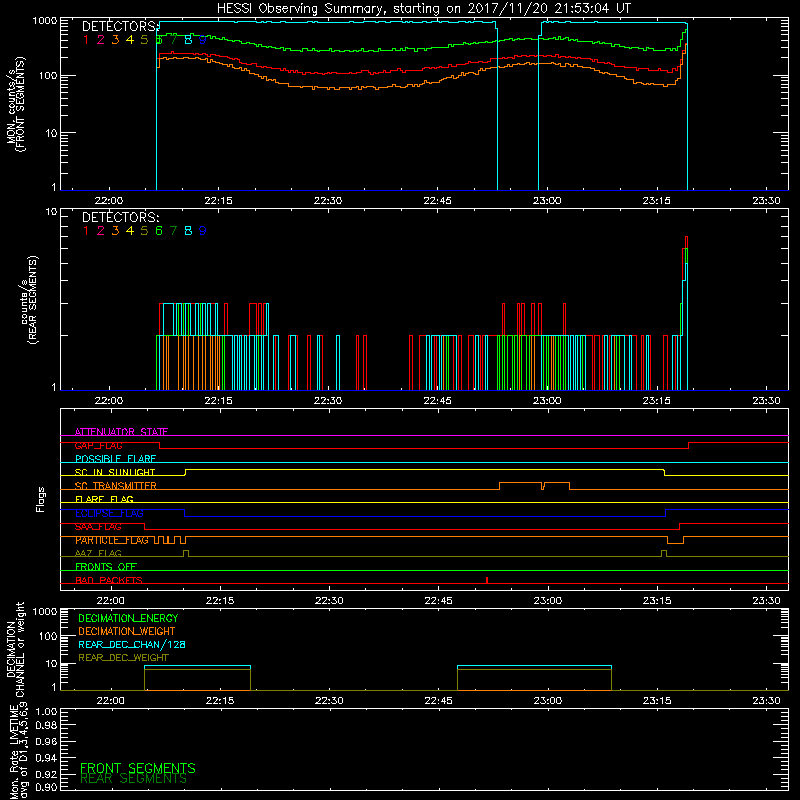800x800 pixels.
Task: Click the DECIMATION_WEIGHT legend entry
Action: (x=127, y=631)
